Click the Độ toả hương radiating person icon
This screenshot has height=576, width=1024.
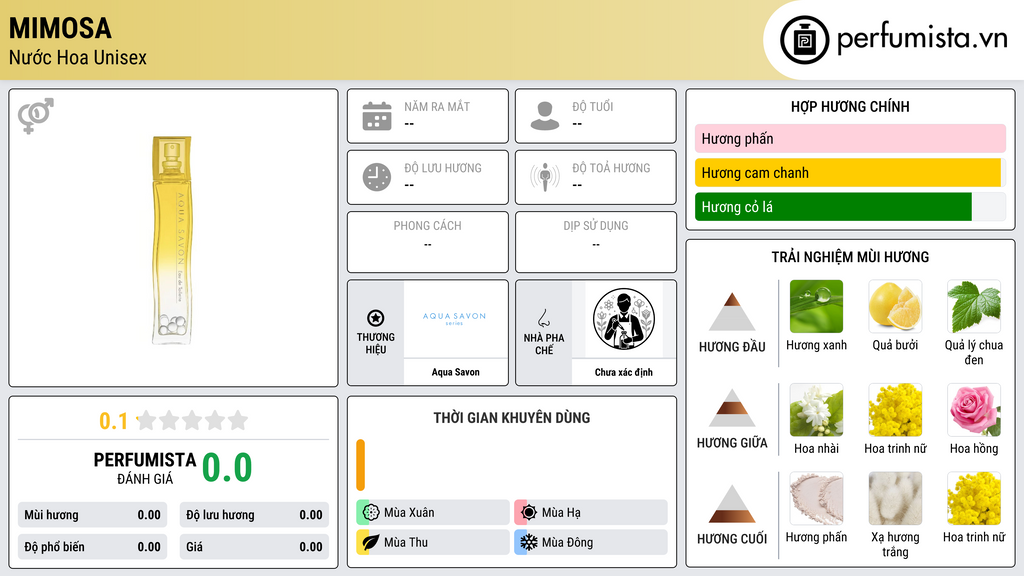point(545,177)
